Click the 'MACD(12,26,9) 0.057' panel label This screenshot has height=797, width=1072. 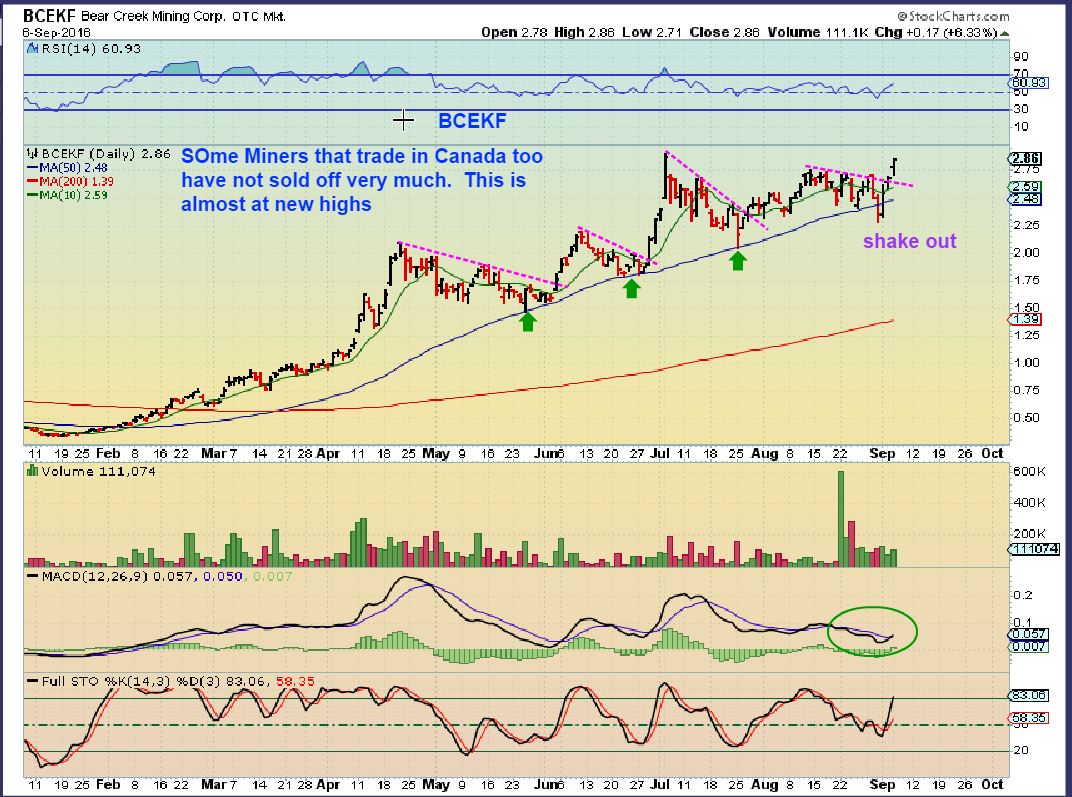click(x=109, y=576)
